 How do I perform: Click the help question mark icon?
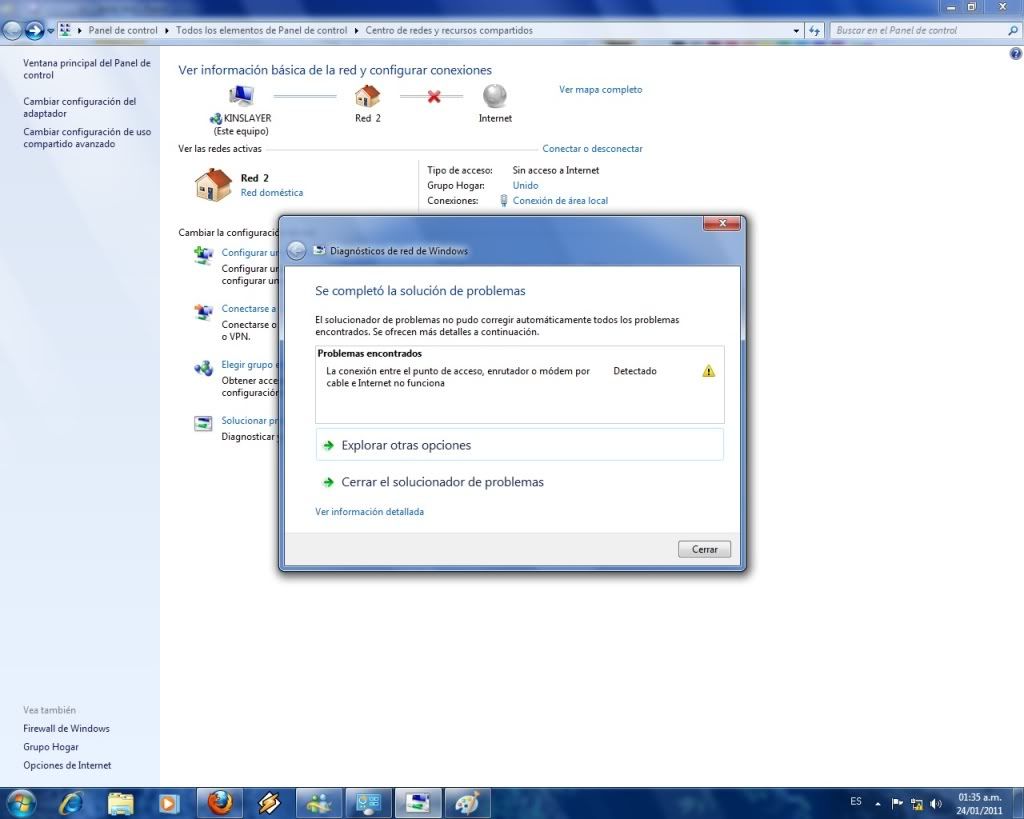click(1015, 54)
